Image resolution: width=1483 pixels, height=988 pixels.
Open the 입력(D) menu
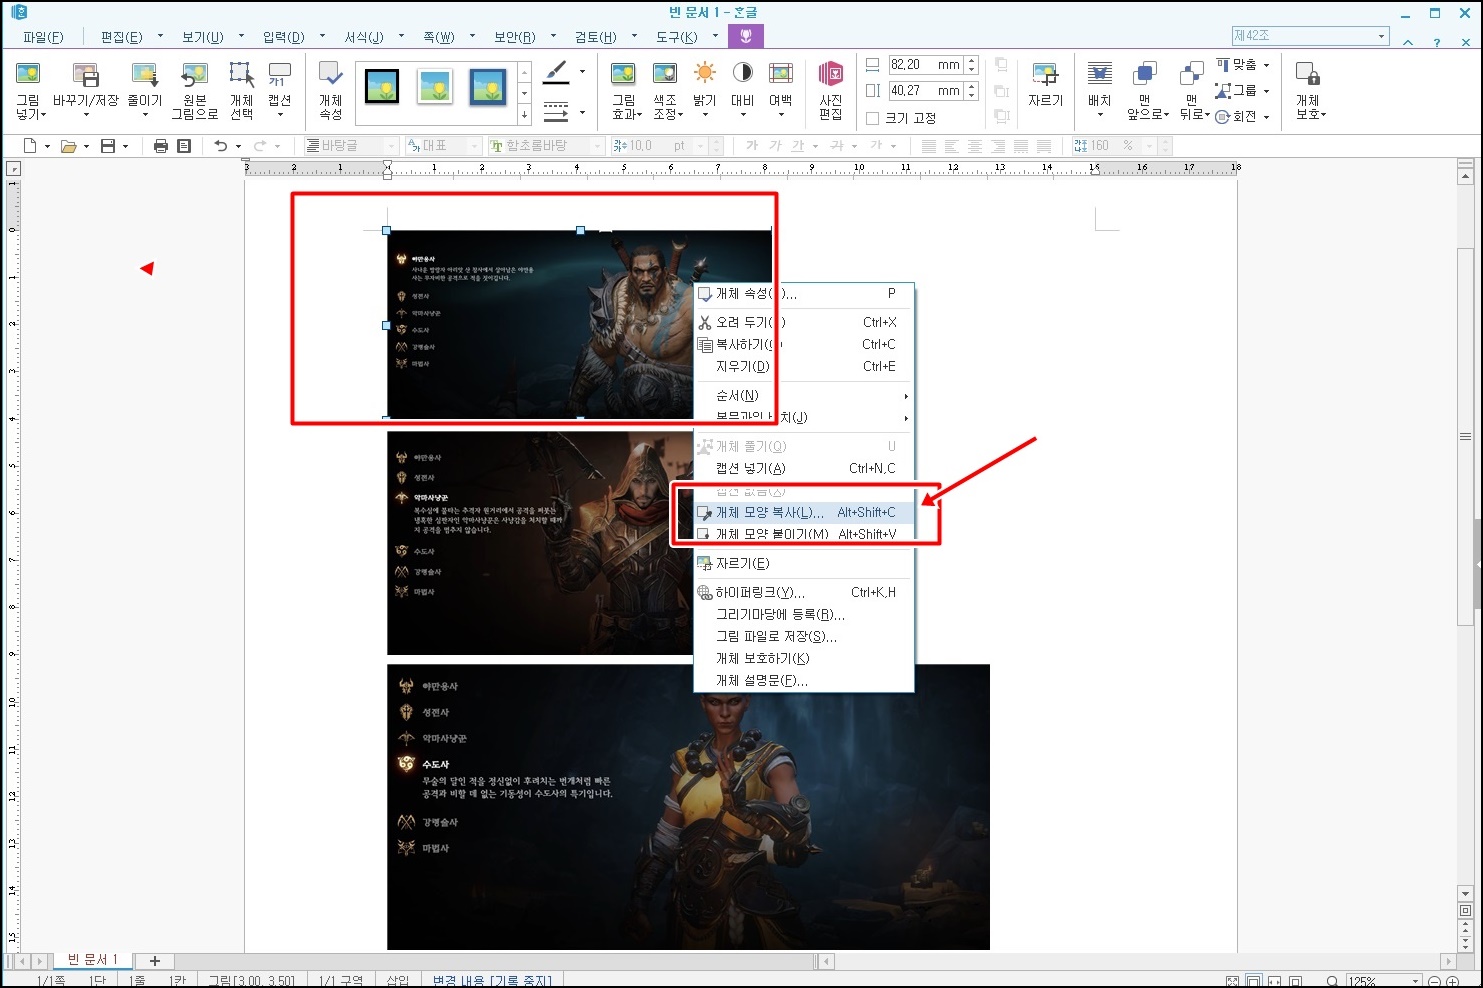tap(283, 37)
